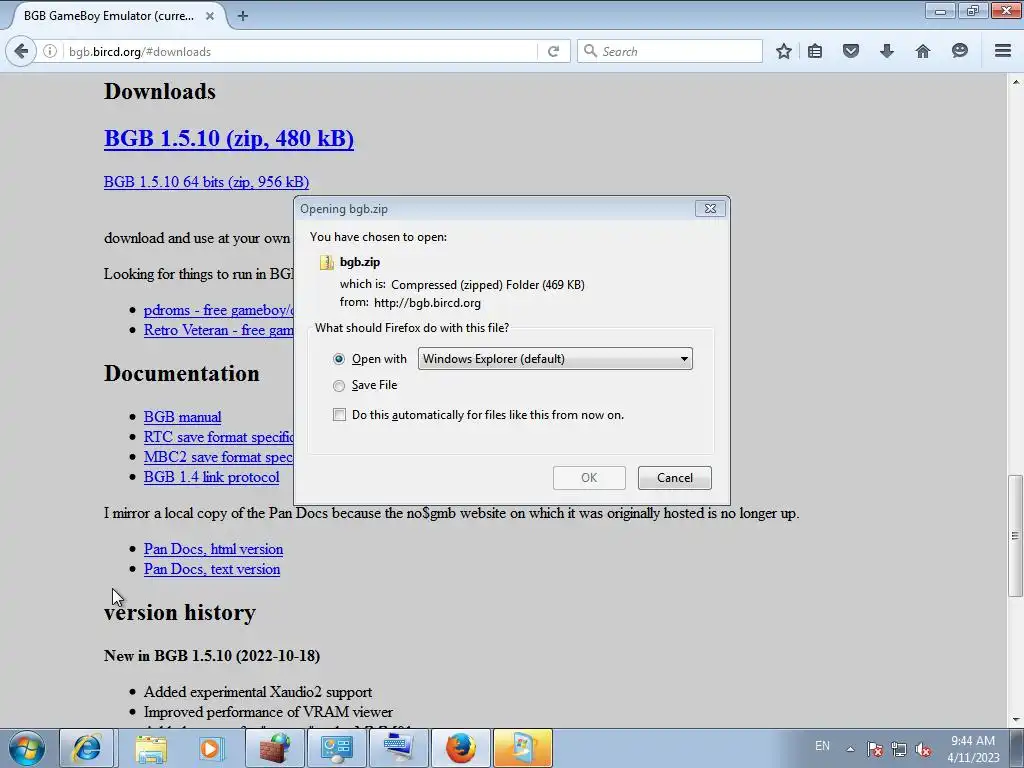Open the pdroms free gameboy link
This screenshot has height=768, width=1024.
(219, 310)
